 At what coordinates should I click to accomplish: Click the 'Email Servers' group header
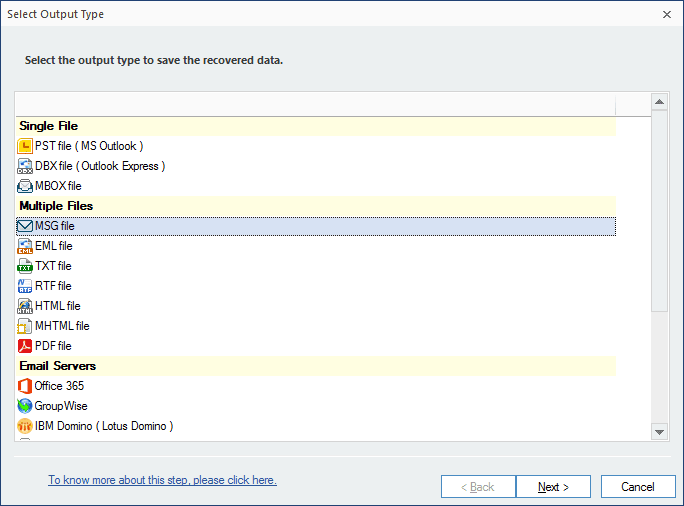click(316, 366)
